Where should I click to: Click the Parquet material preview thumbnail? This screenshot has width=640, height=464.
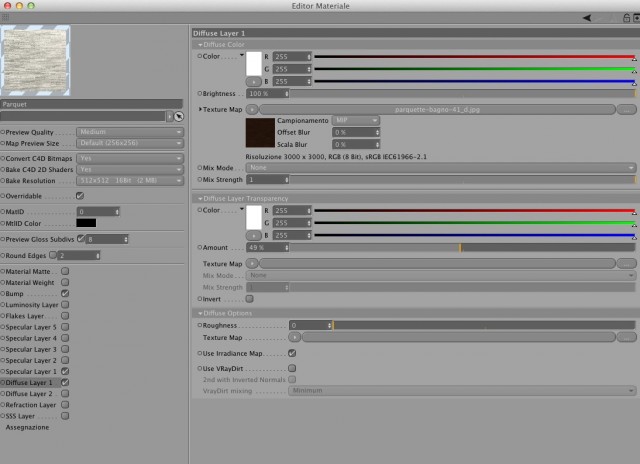point(36,61)
